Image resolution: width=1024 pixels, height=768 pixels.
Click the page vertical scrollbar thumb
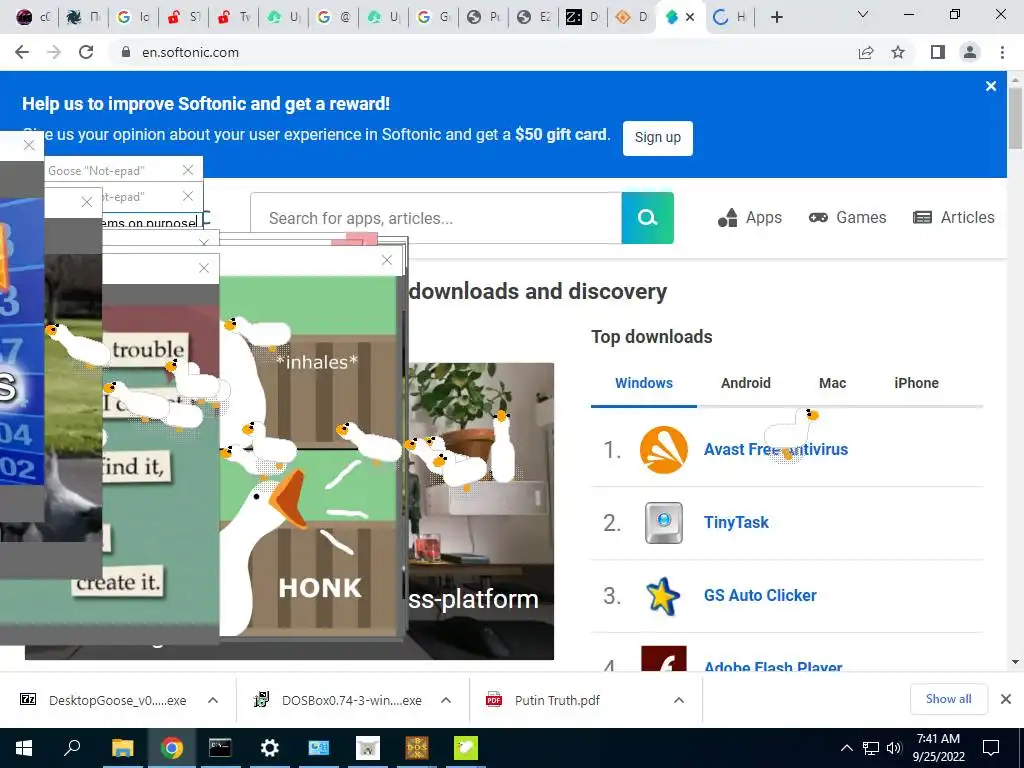[1015, 118]
